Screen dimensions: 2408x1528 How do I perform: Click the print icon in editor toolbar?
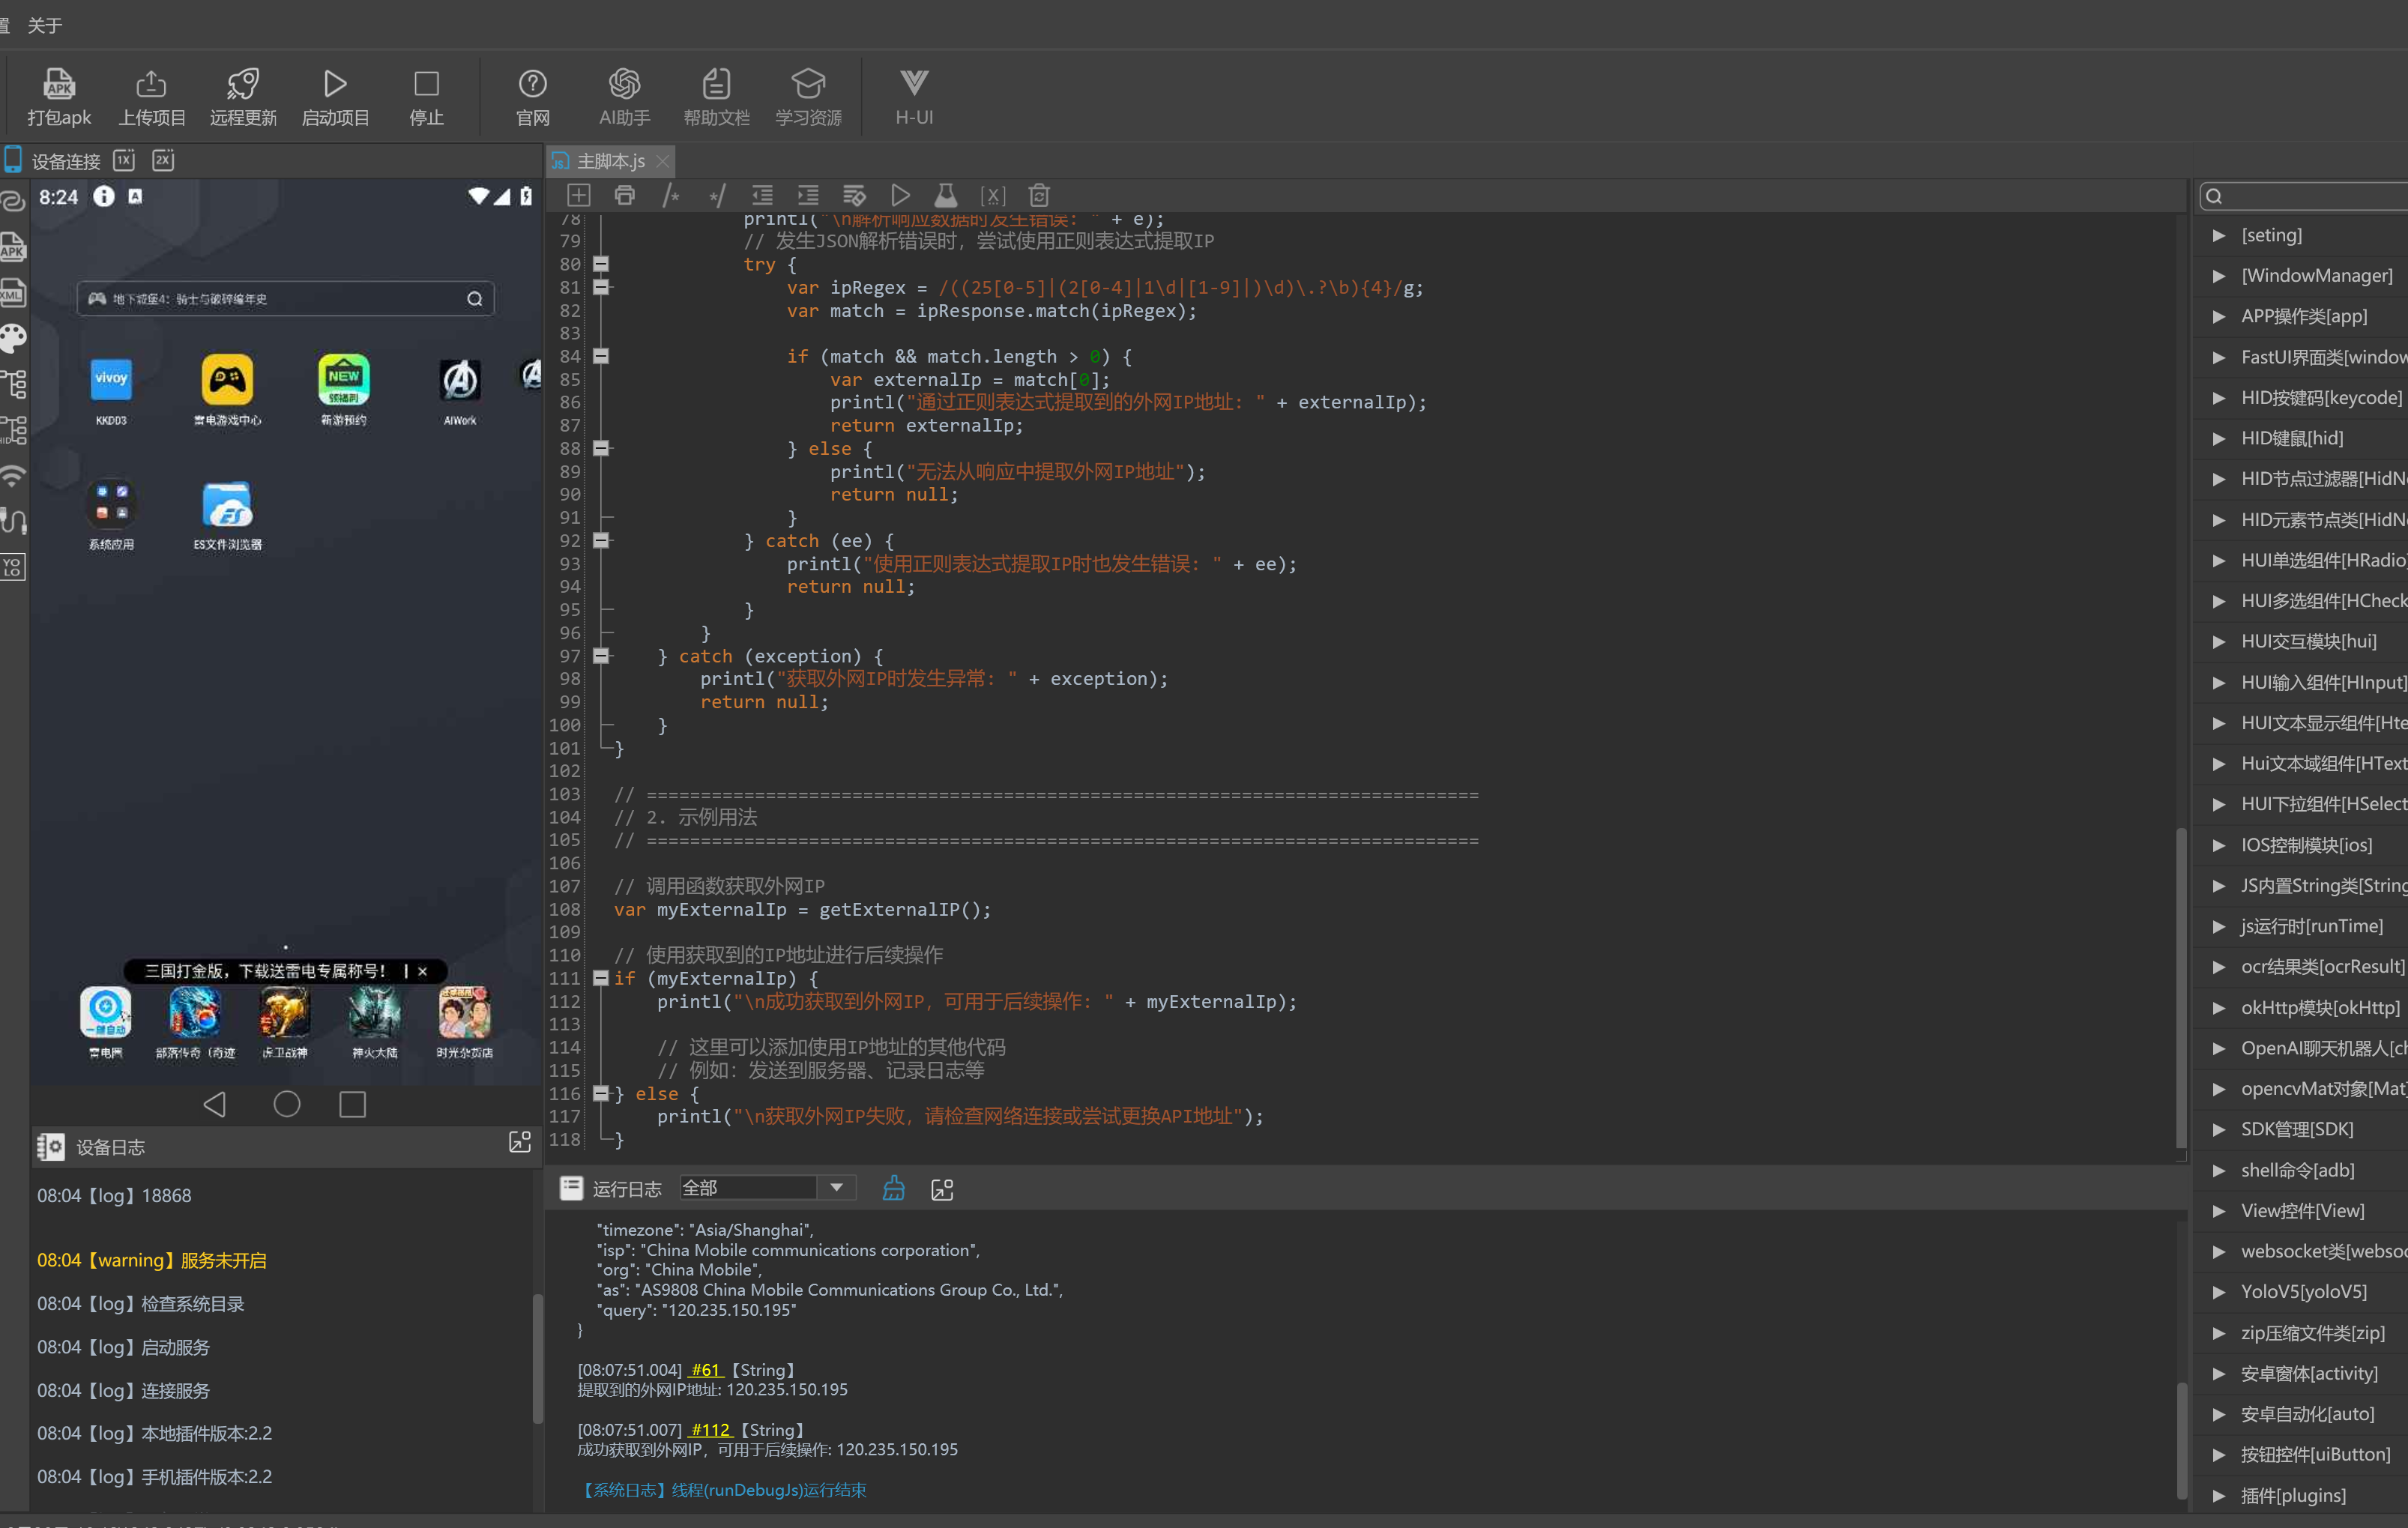point(625,195)
